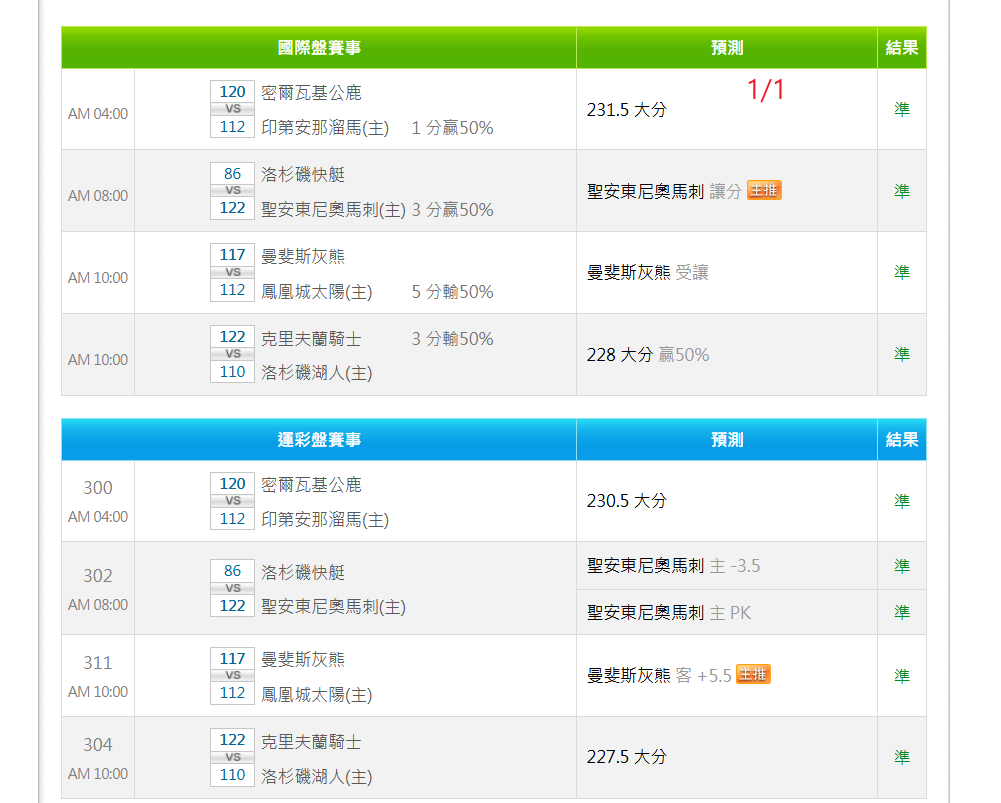Click the 準 result mark for 聖安東尼奧馬刺 主 PK
Image resolution: width=1001 pixels, height=803 pixels.
pyautogui.click(x=902, y=612)
